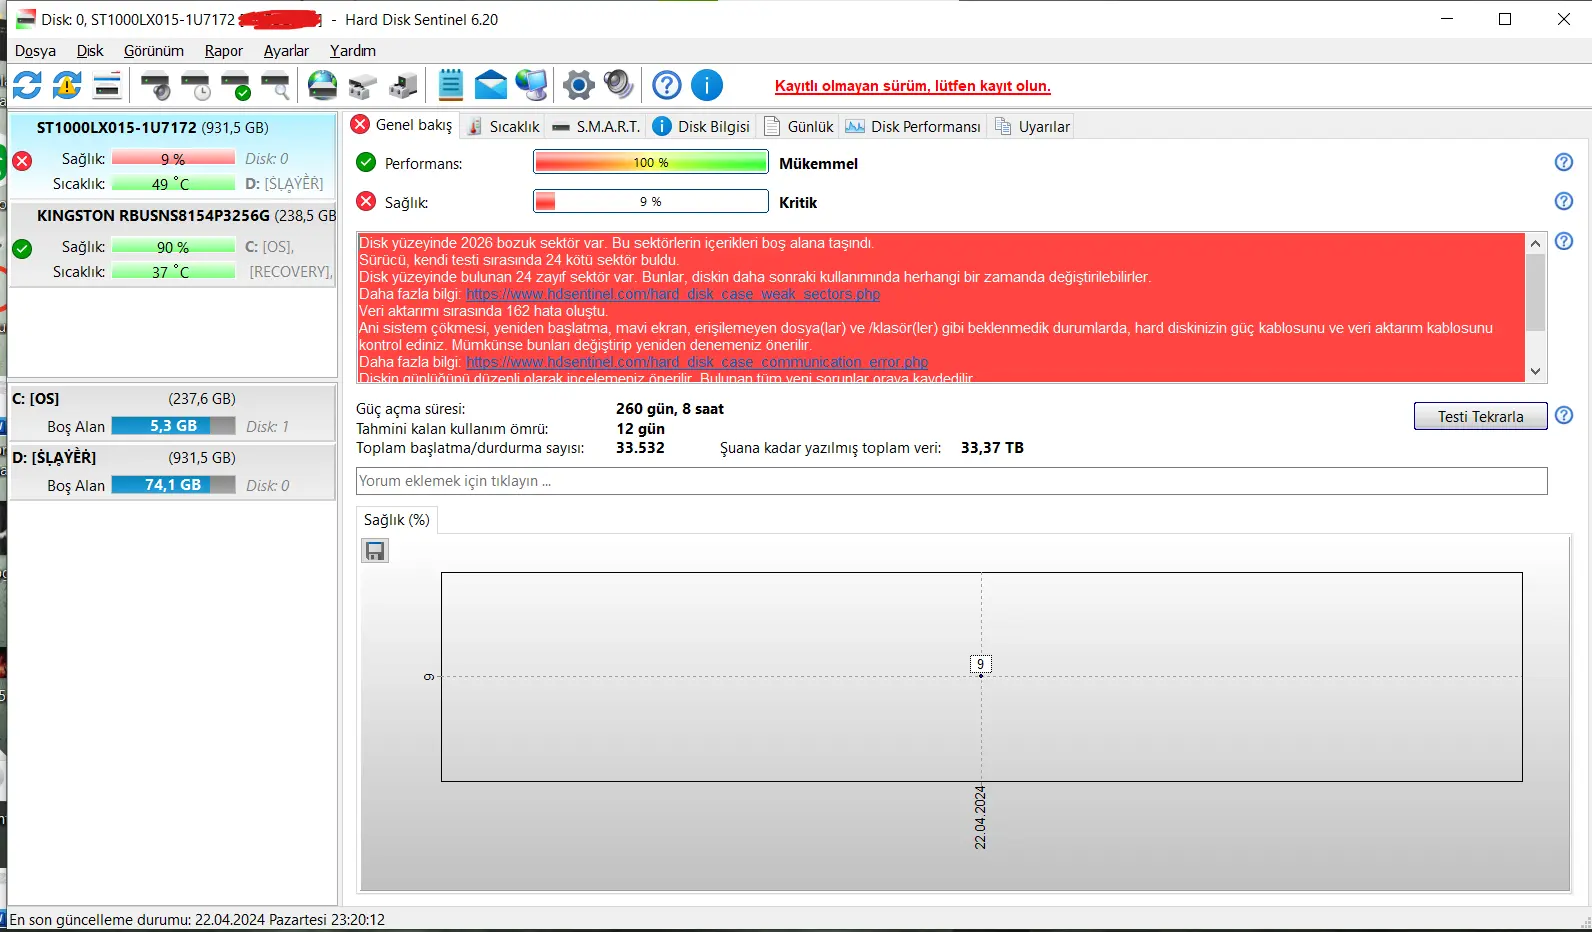Select the Genel bakış tab
The height and width of the screenshot is (932, 1592).
402,125
